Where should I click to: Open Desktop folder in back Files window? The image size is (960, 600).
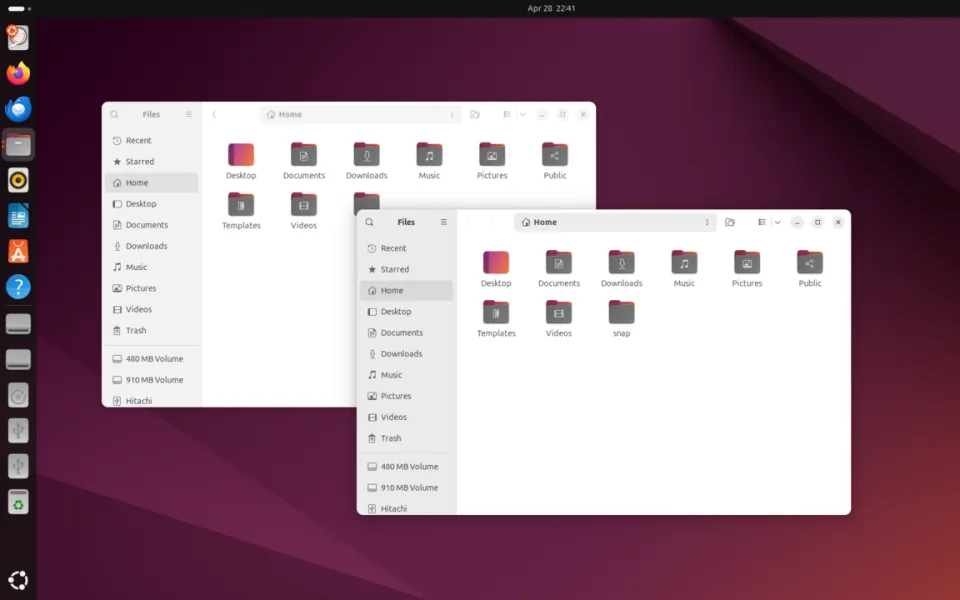pos(241,161)
